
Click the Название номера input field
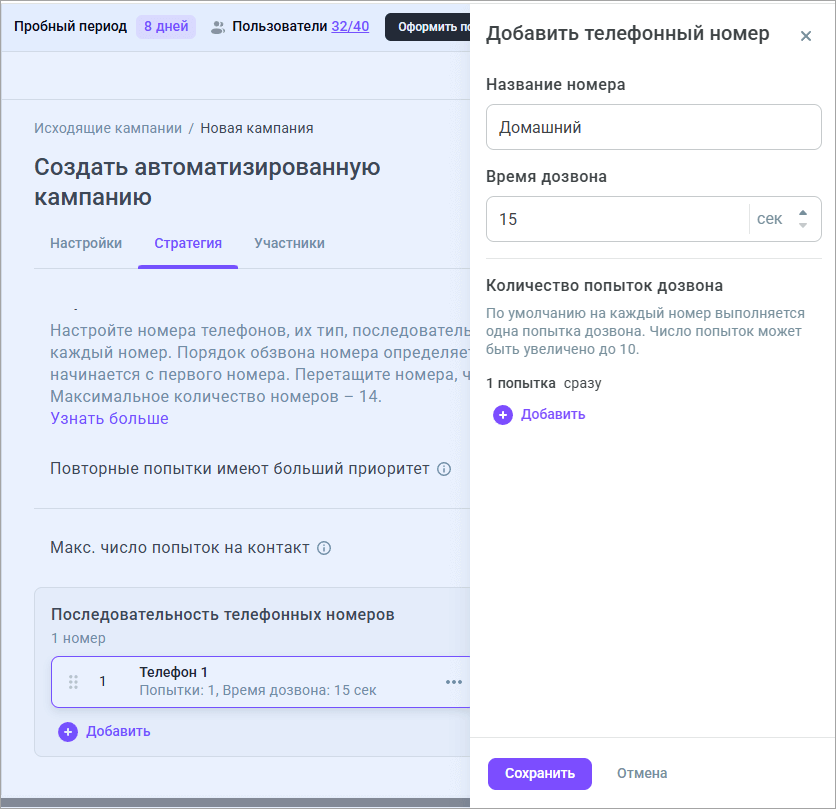[653, 128]
